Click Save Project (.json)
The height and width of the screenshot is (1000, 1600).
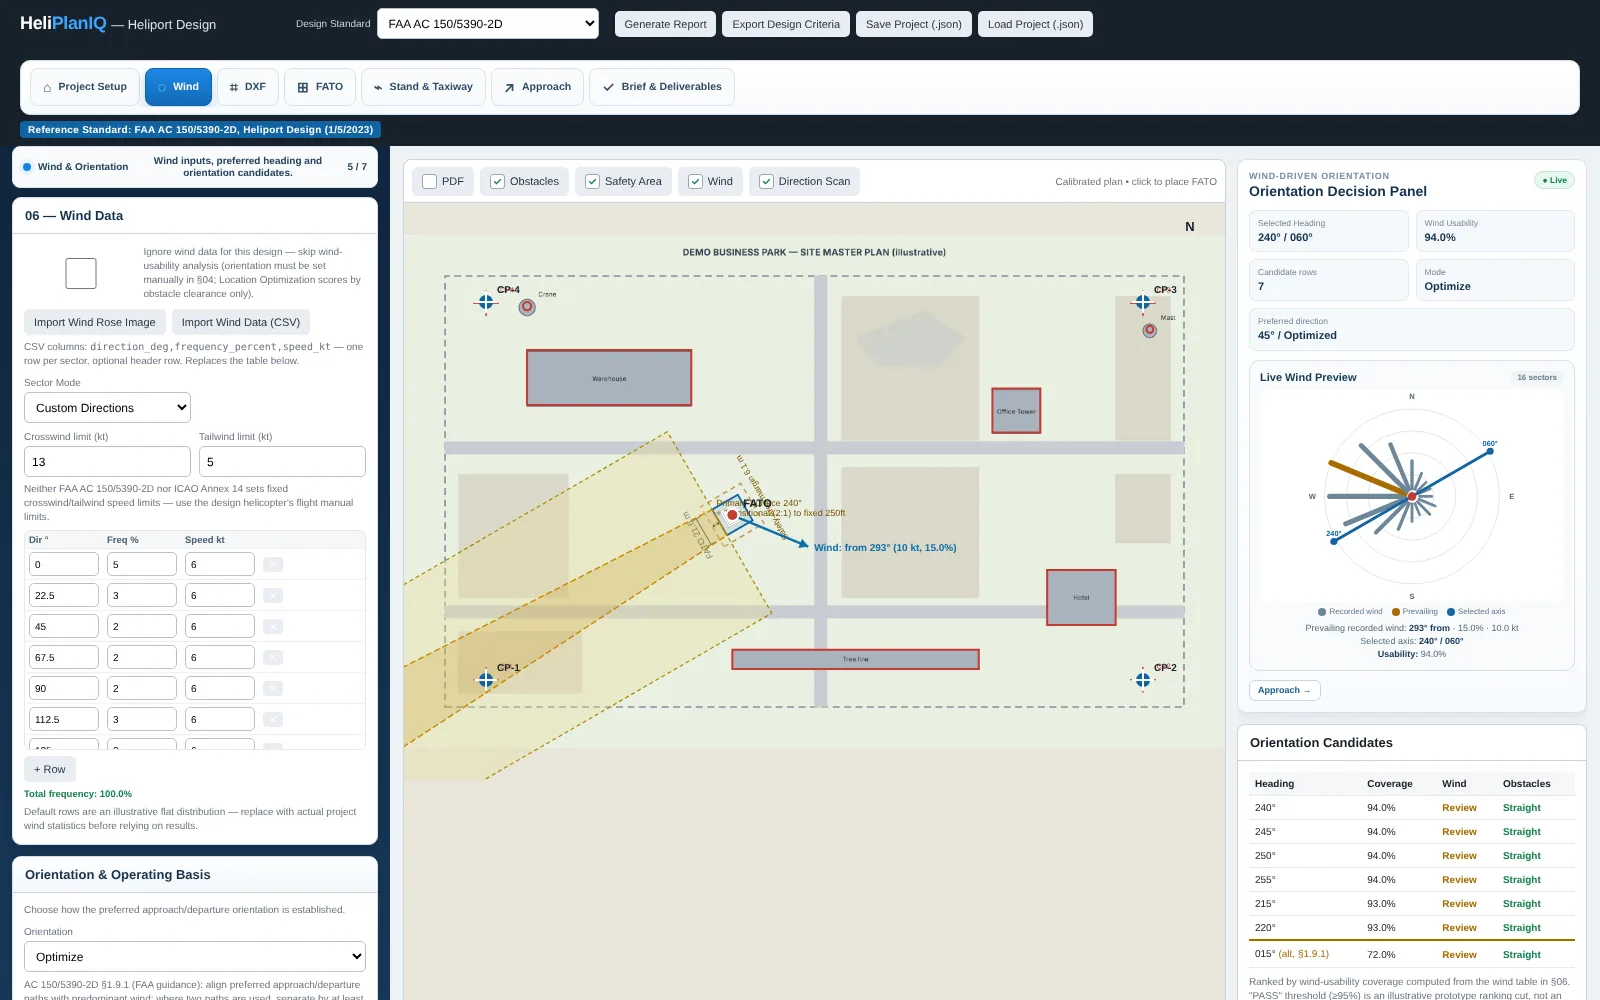914,24
